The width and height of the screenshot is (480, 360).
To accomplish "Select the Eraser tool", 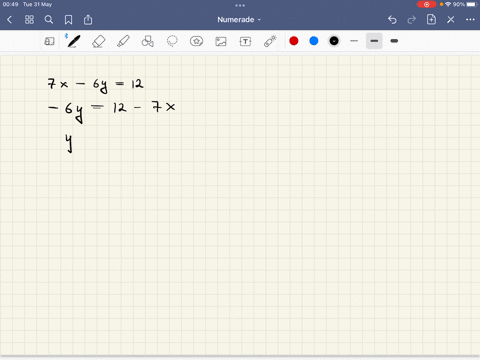I will (98, 41).
